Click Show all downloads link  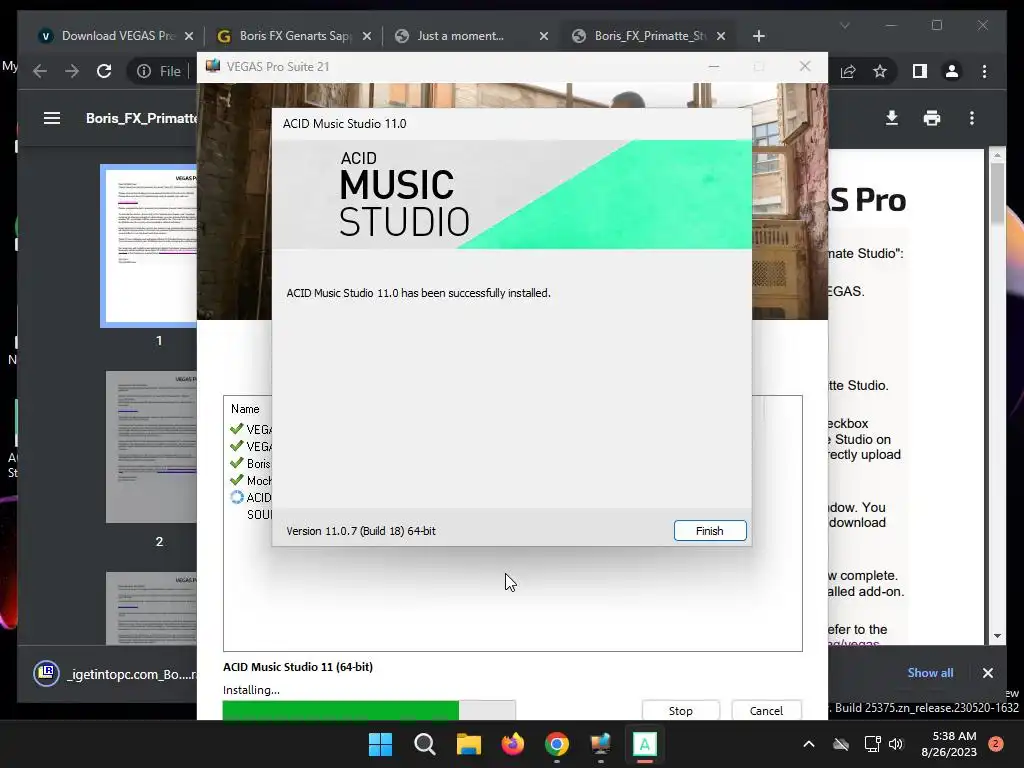click(x=930, y=673)
